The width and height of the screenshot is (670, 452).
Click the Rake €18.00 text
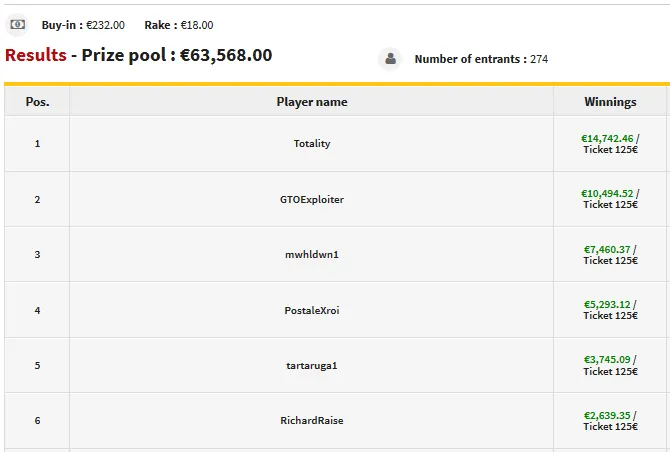click(179, 25)
